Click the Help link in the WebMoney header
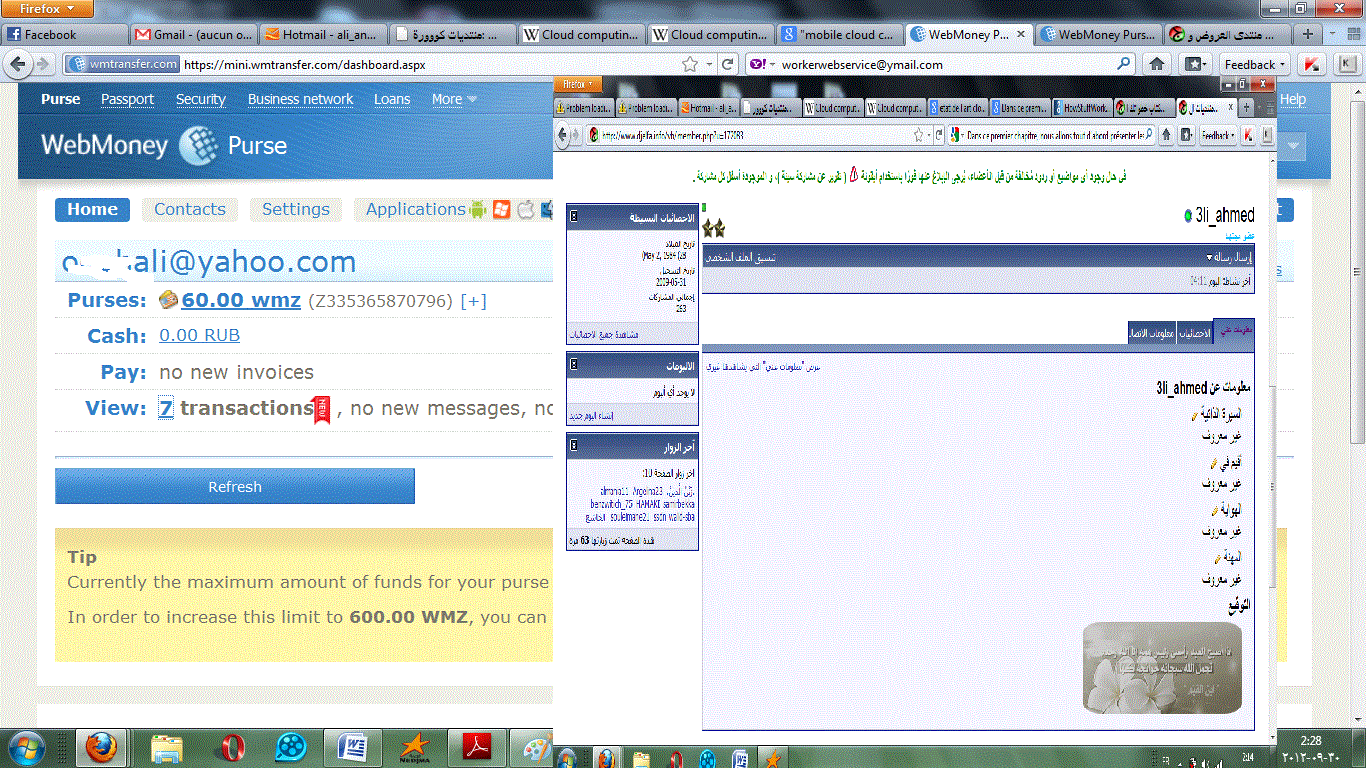The image size is (1366, 768). (1293, 99)
